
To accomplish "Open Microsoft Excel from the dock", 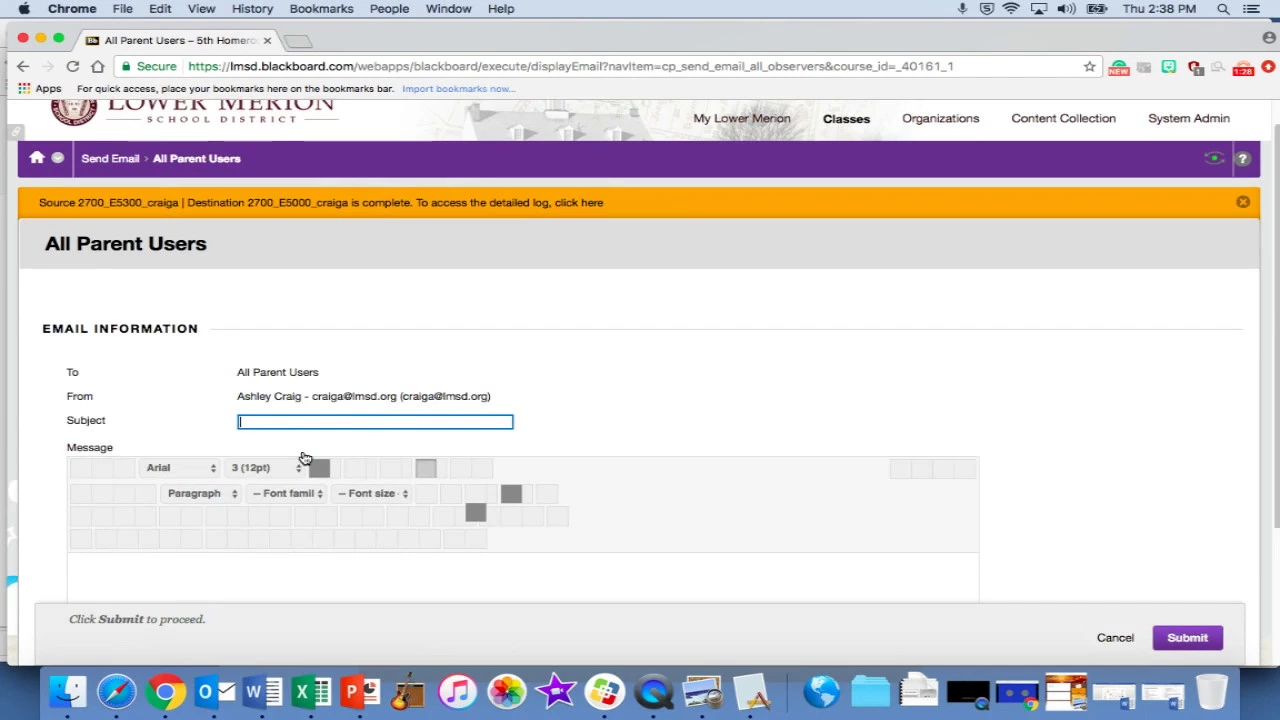I will click(x=311, y=692).
